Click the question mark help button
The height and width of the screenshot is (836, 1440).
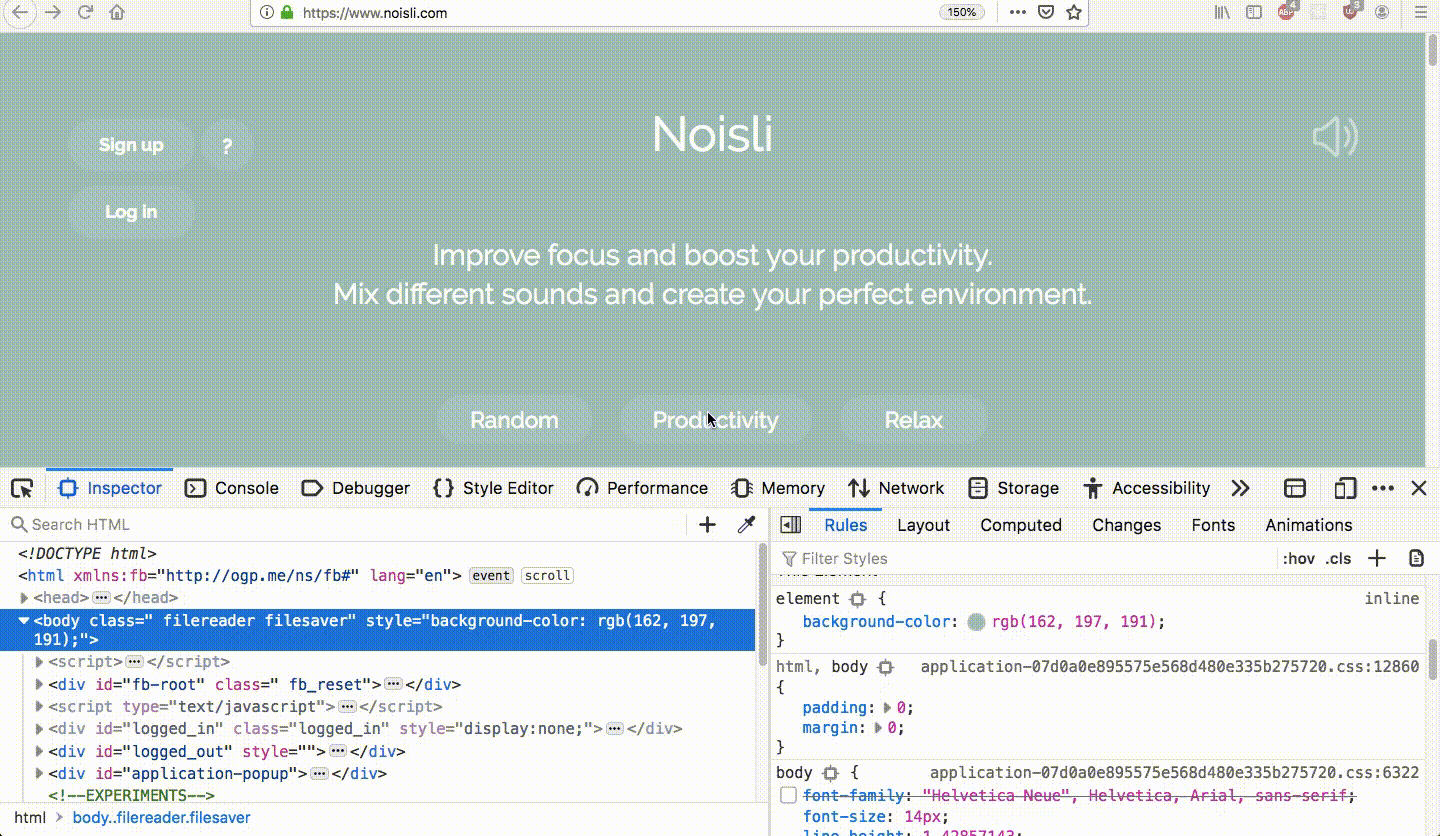[227, 146]
